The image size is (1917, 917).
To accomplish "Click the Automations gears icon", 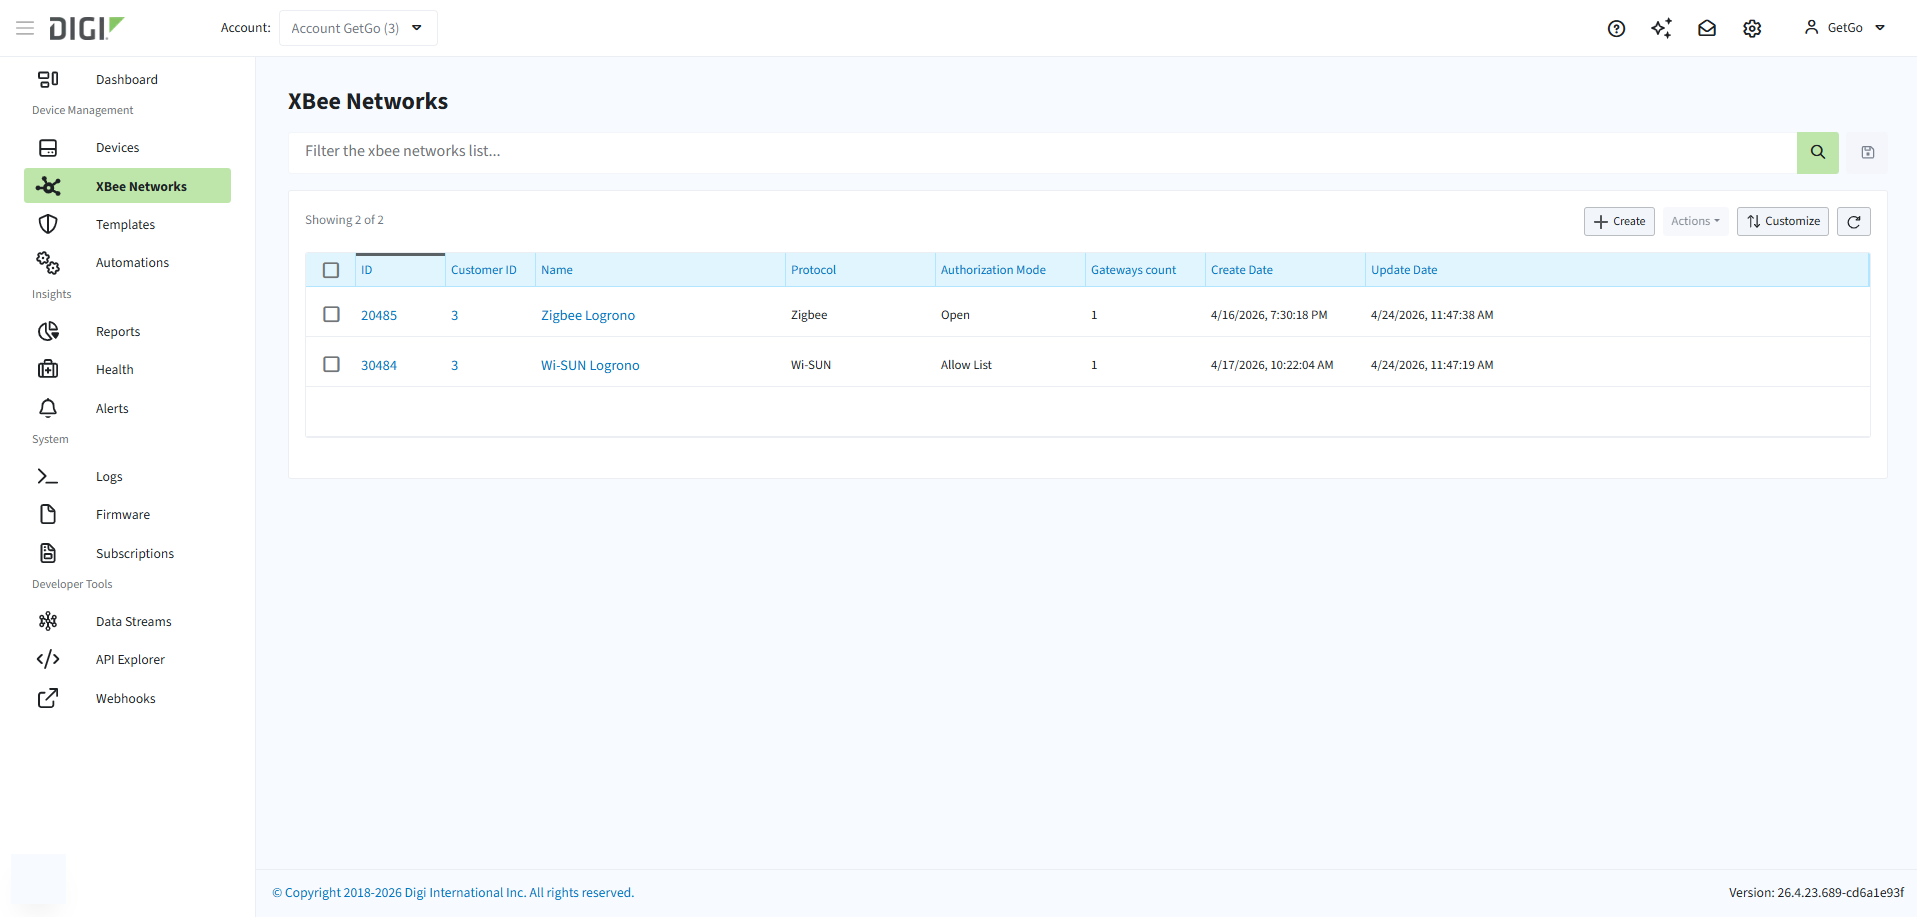I will 48,263.
